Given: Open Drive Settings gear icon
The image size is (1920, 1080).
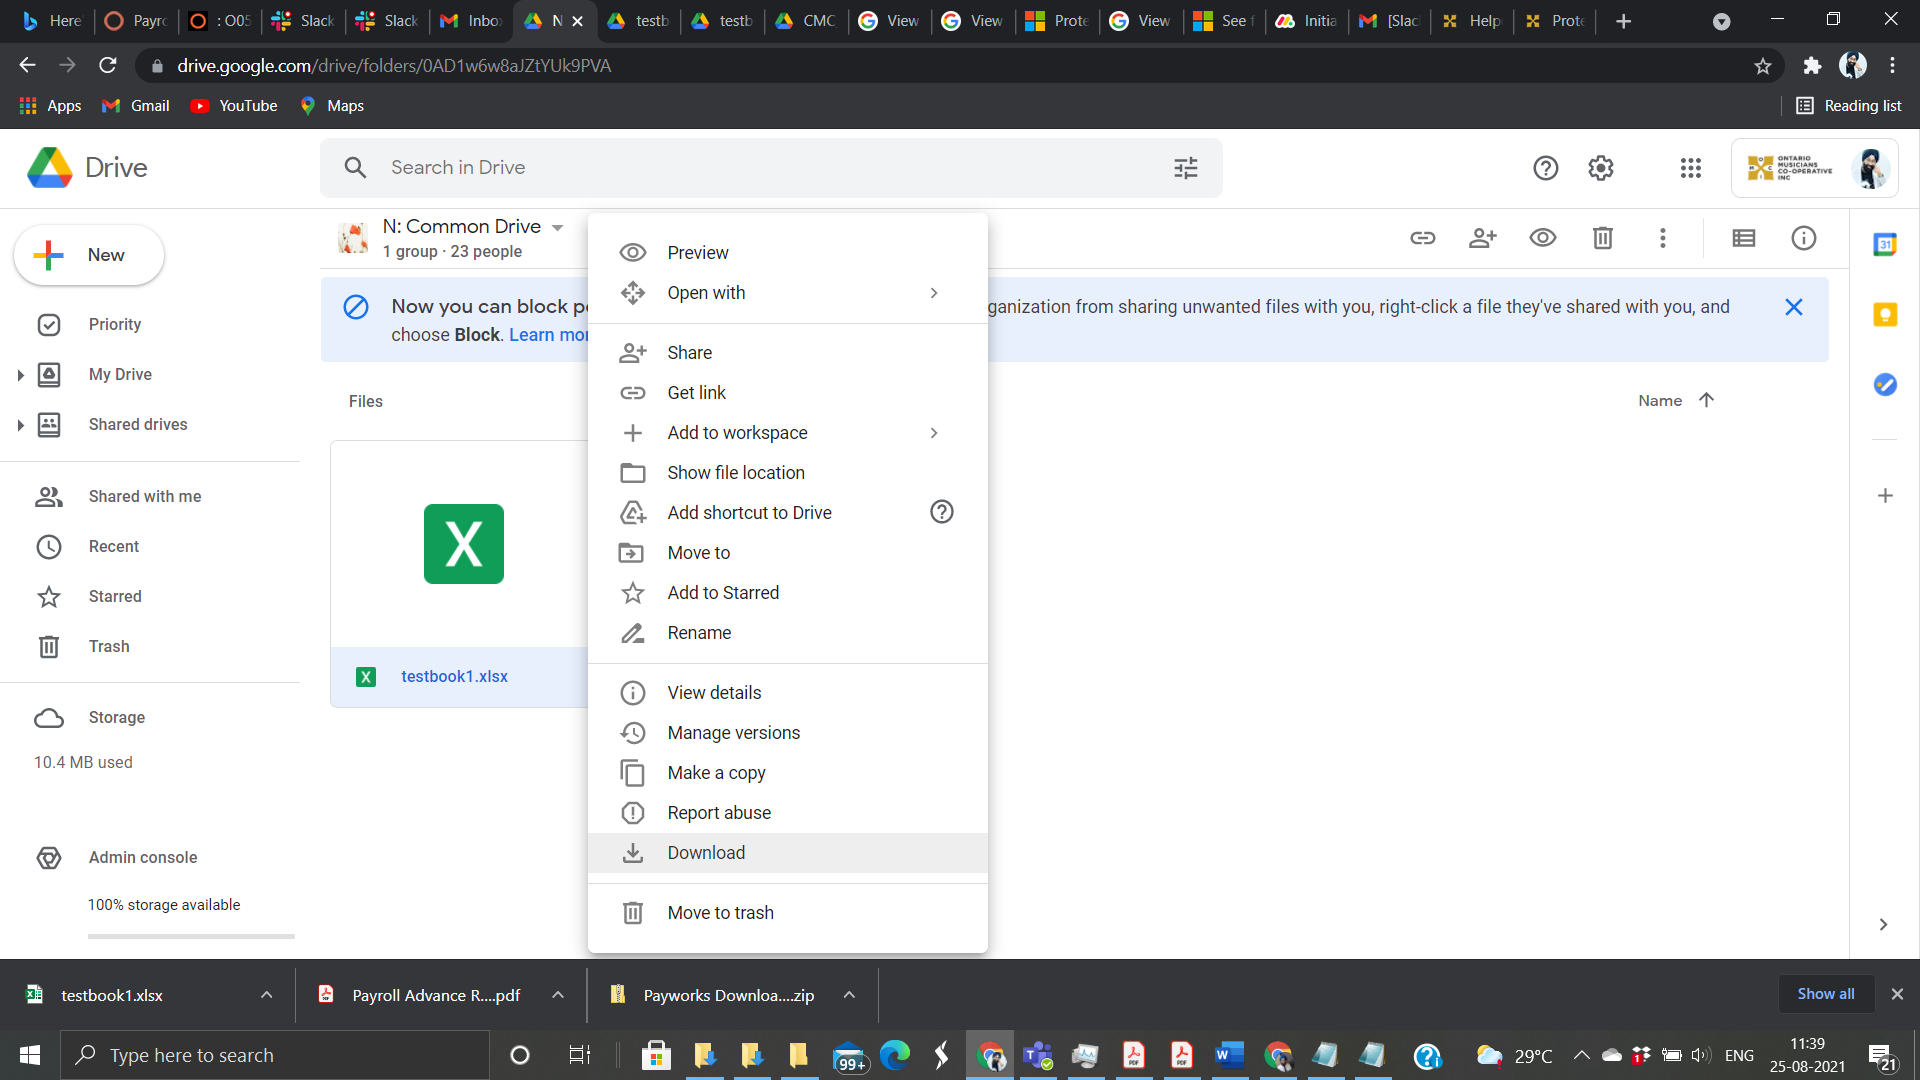Looking at the screenshot, I should point(1601,168).
